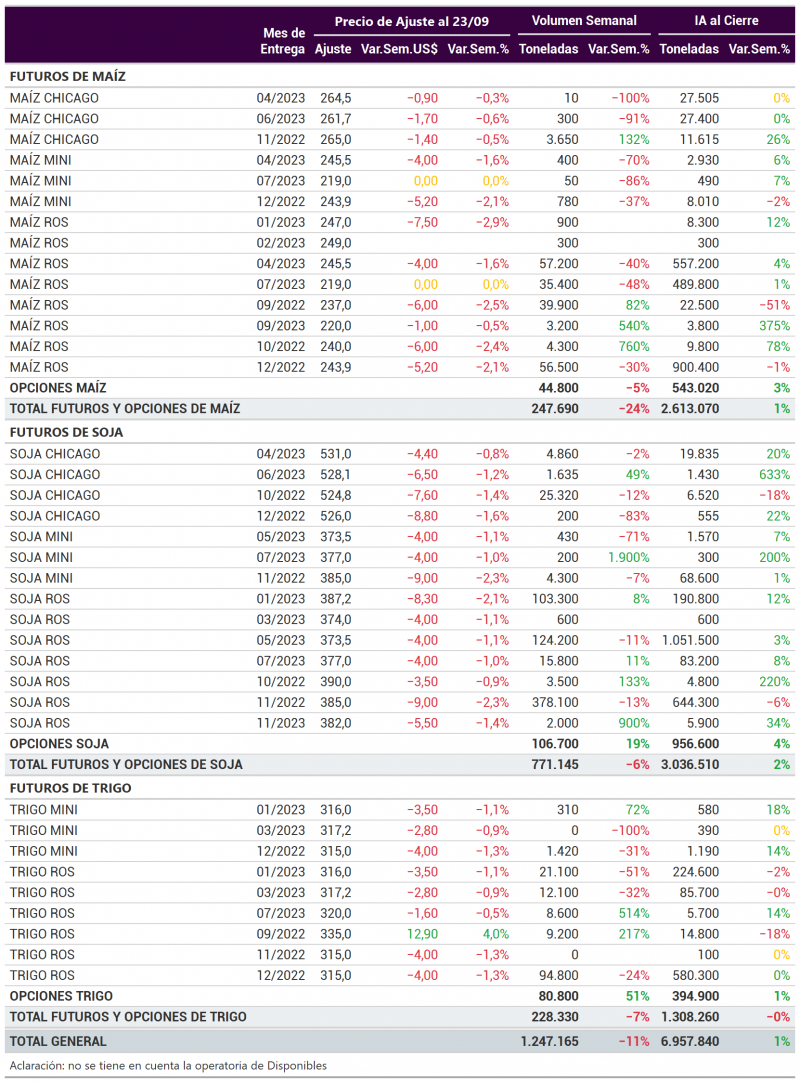Click the 6.957.840 total general value

click(x=689, y=1041)
